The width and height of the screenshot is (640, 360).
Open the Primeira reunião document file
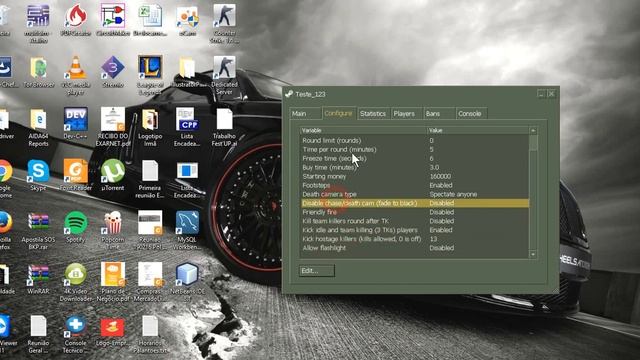[x=150, y=179]
